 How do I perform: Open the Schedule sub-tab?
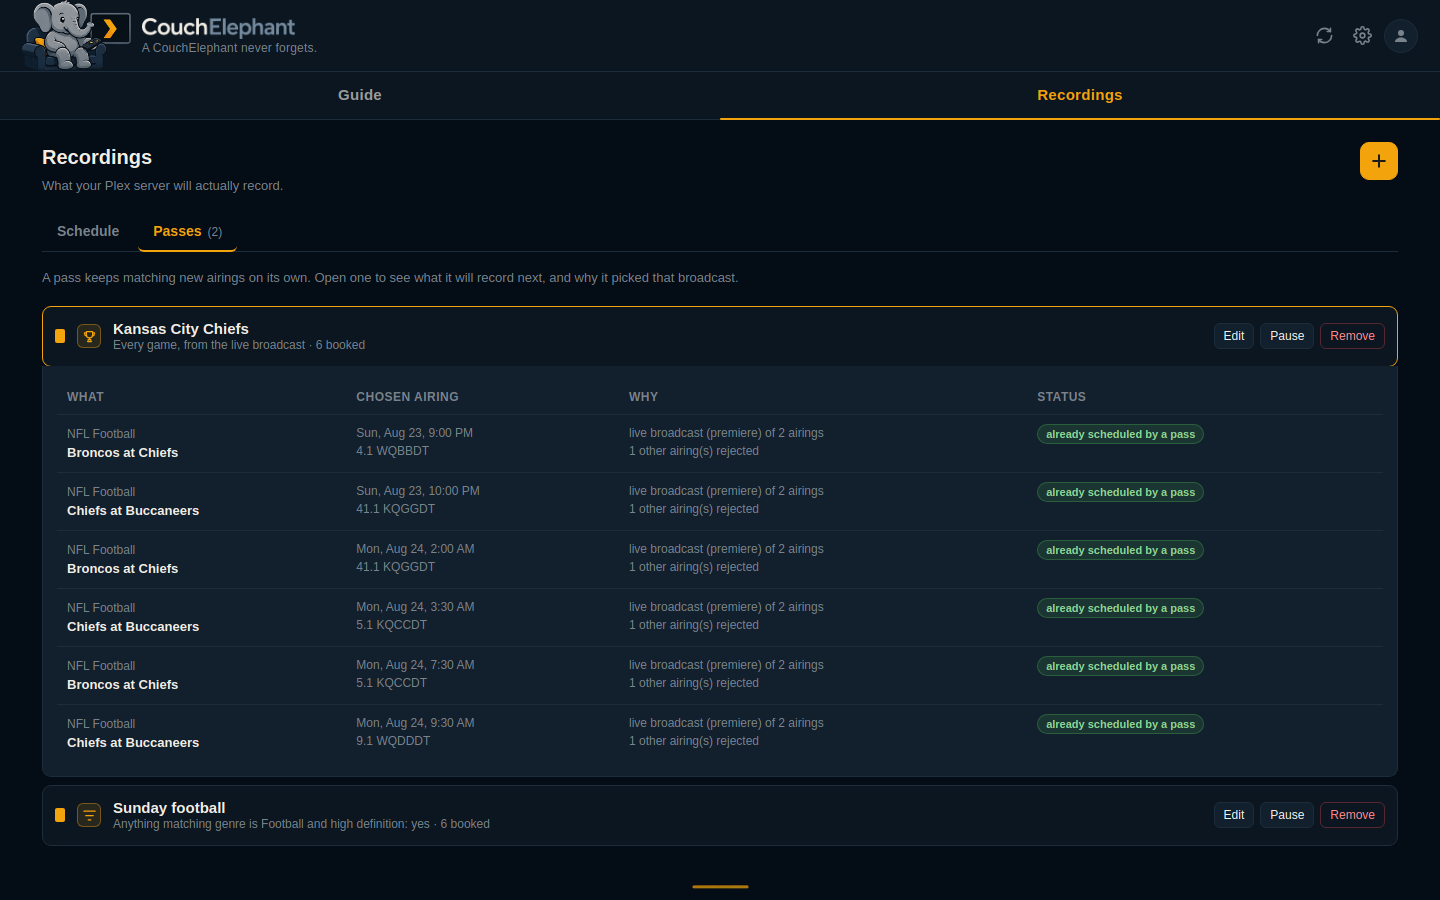[88, 231]
